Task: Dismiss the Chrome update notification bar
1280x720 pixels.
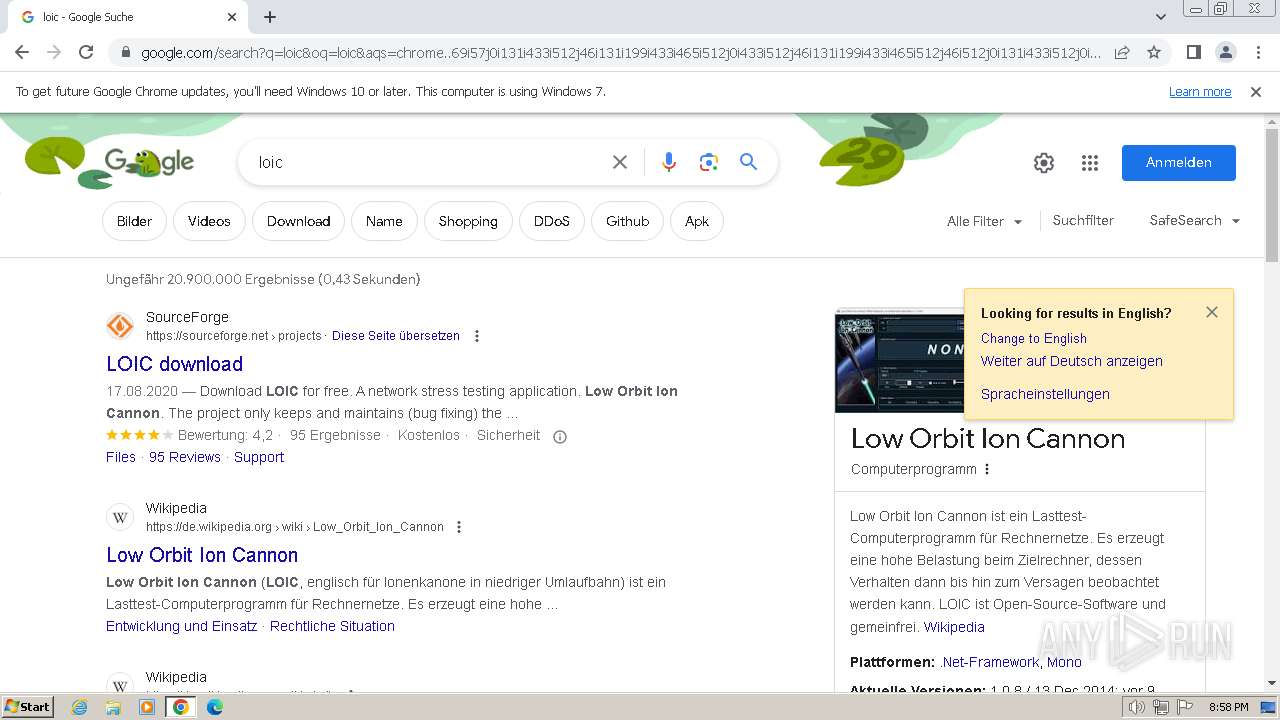Action: (x=1256, y=91)
